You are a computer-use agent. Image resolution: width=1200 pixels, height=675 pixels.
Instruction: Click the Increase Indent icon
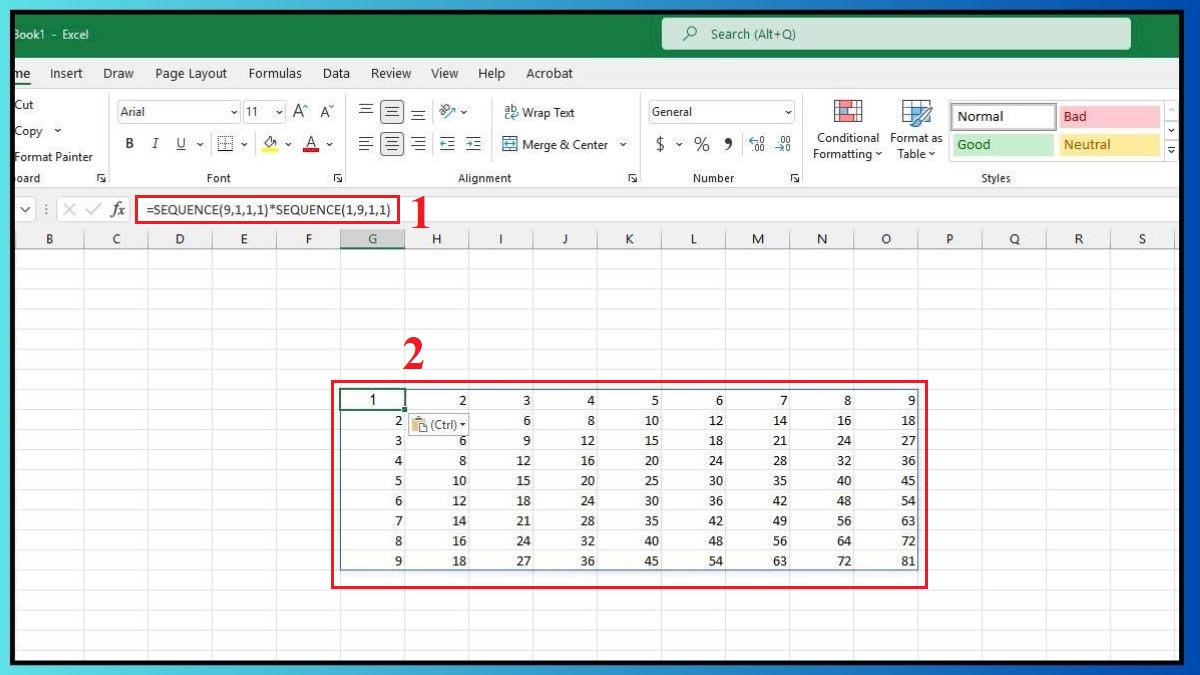(x=473, y=144)
